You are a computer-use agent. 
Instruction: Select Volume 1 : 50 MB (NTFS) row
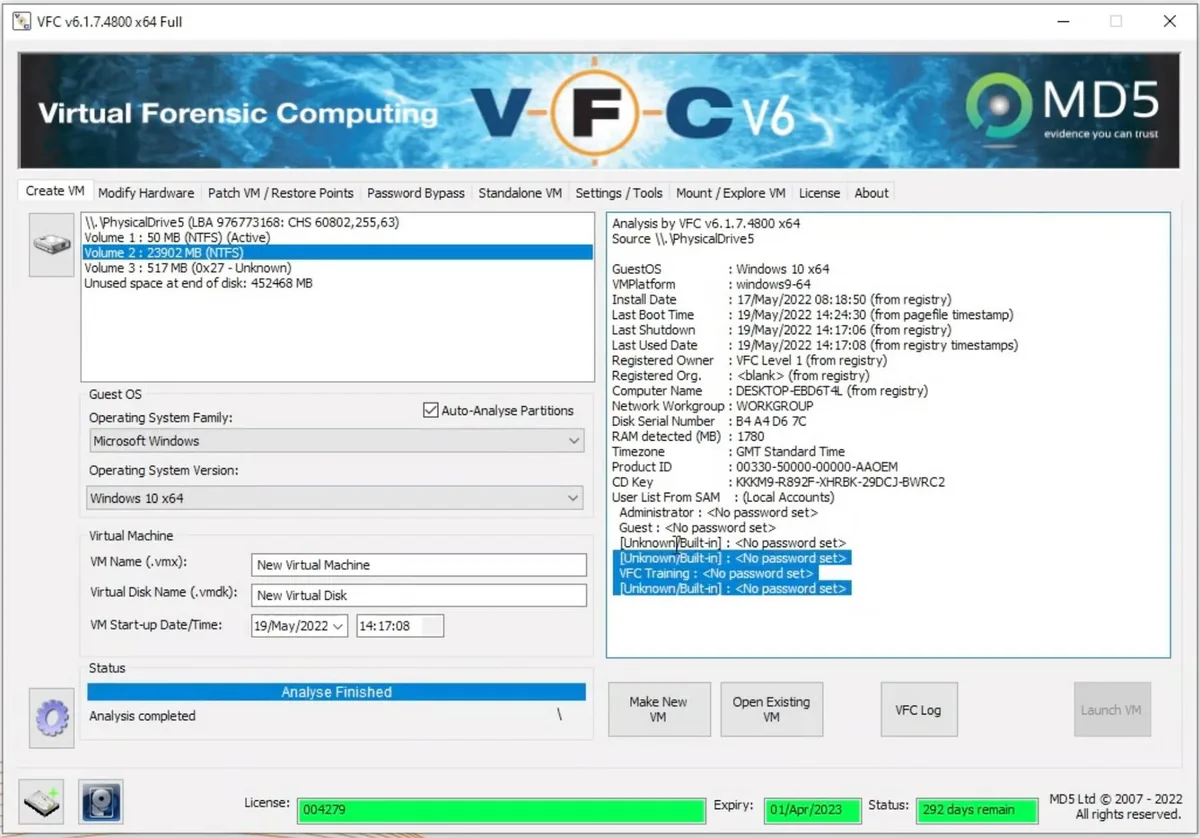(x=337, y=238)
